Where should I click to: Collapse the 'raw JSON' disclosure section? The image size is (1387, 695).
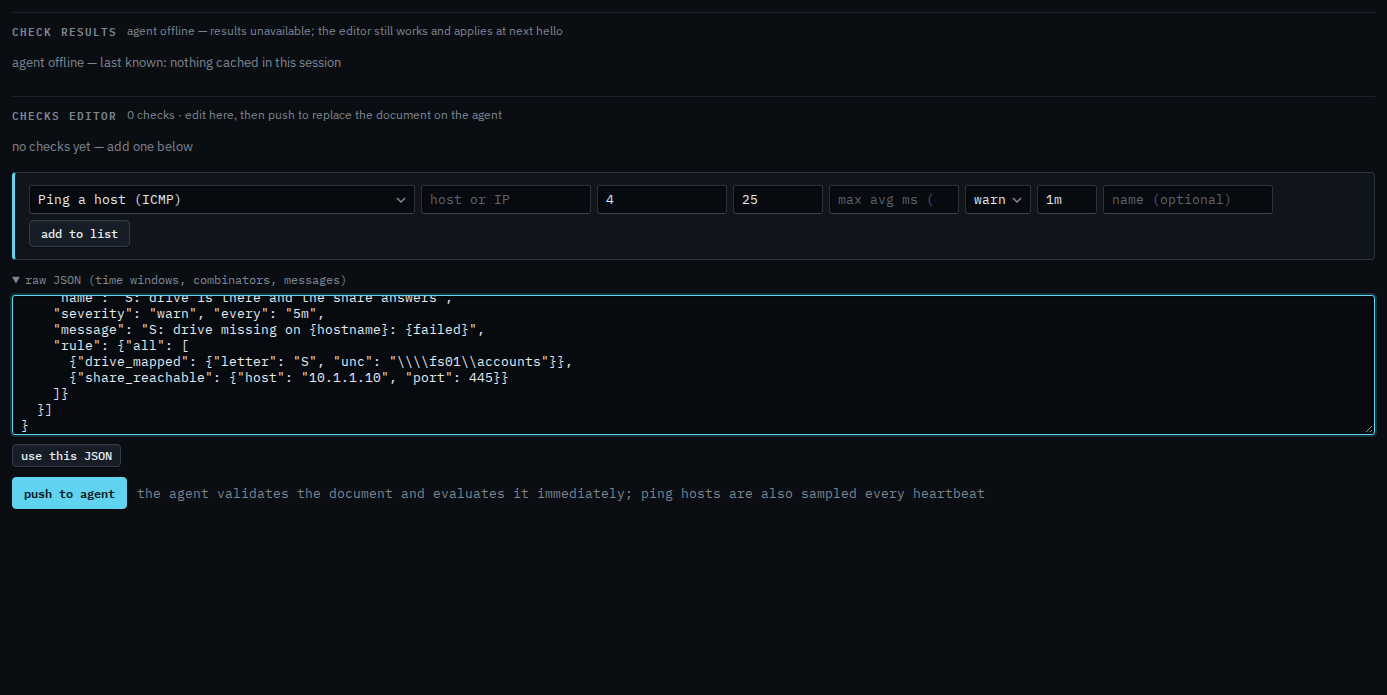tap(179, 280)
